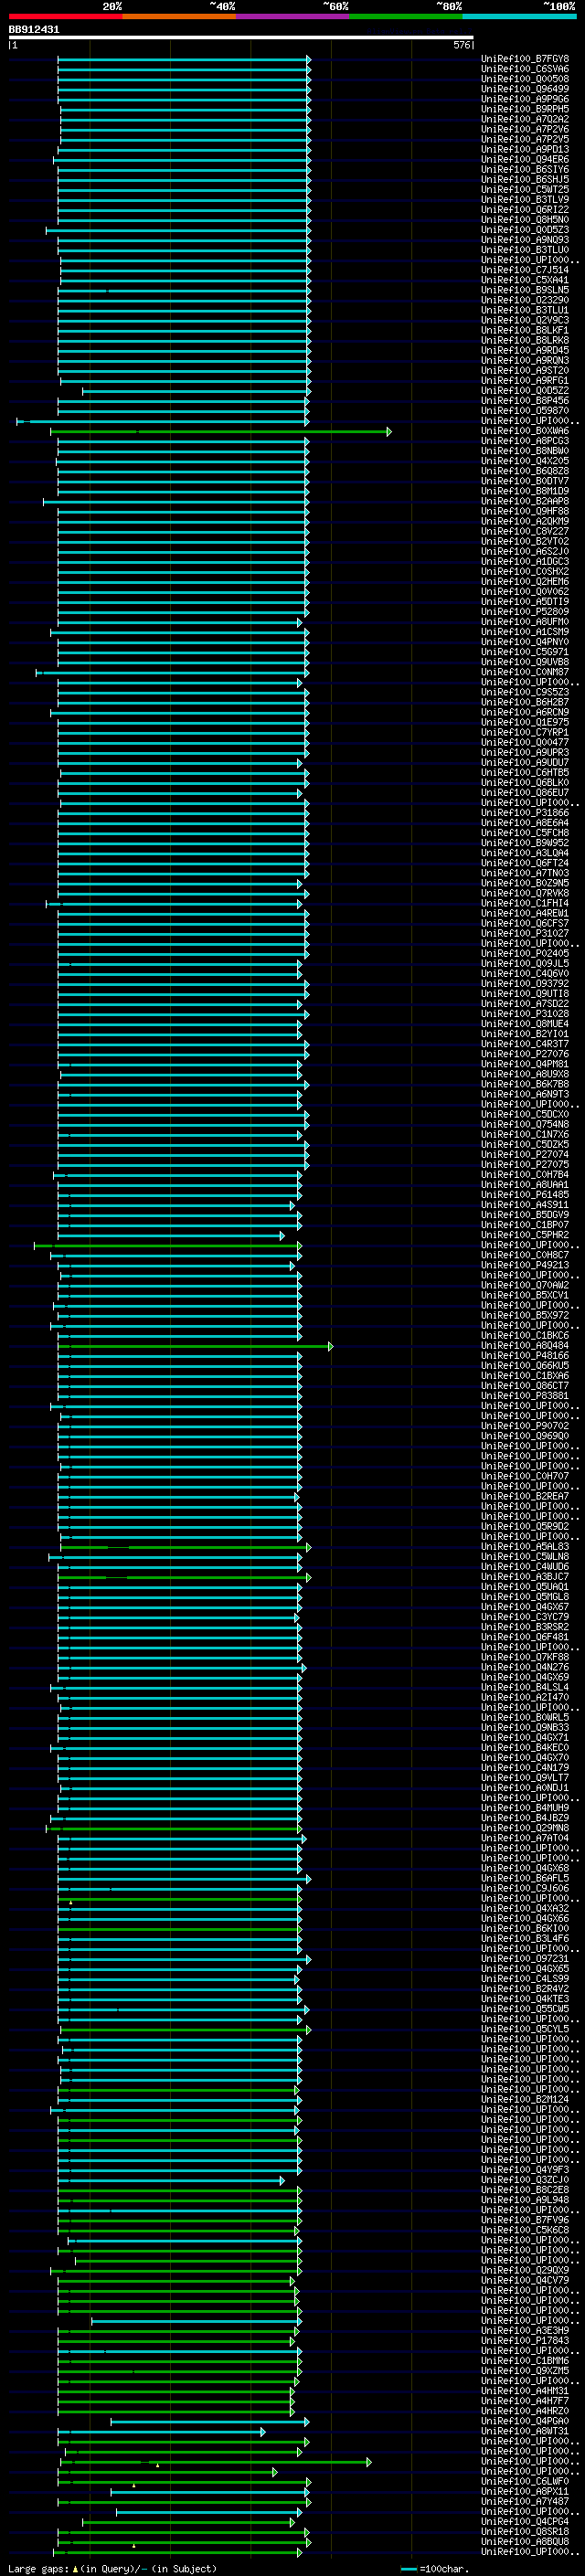The height and width of the screenshot is (2576, 585).
Task: Select the hit UniRef100_A1CSM9
Action: click(525, 632)
